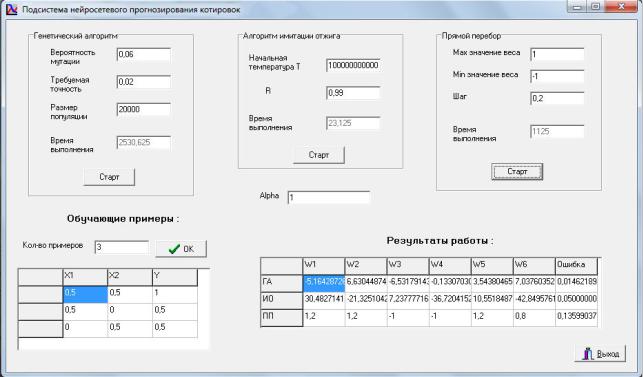
Task: Click the Выход exit button
Action: tap(600, 354)
